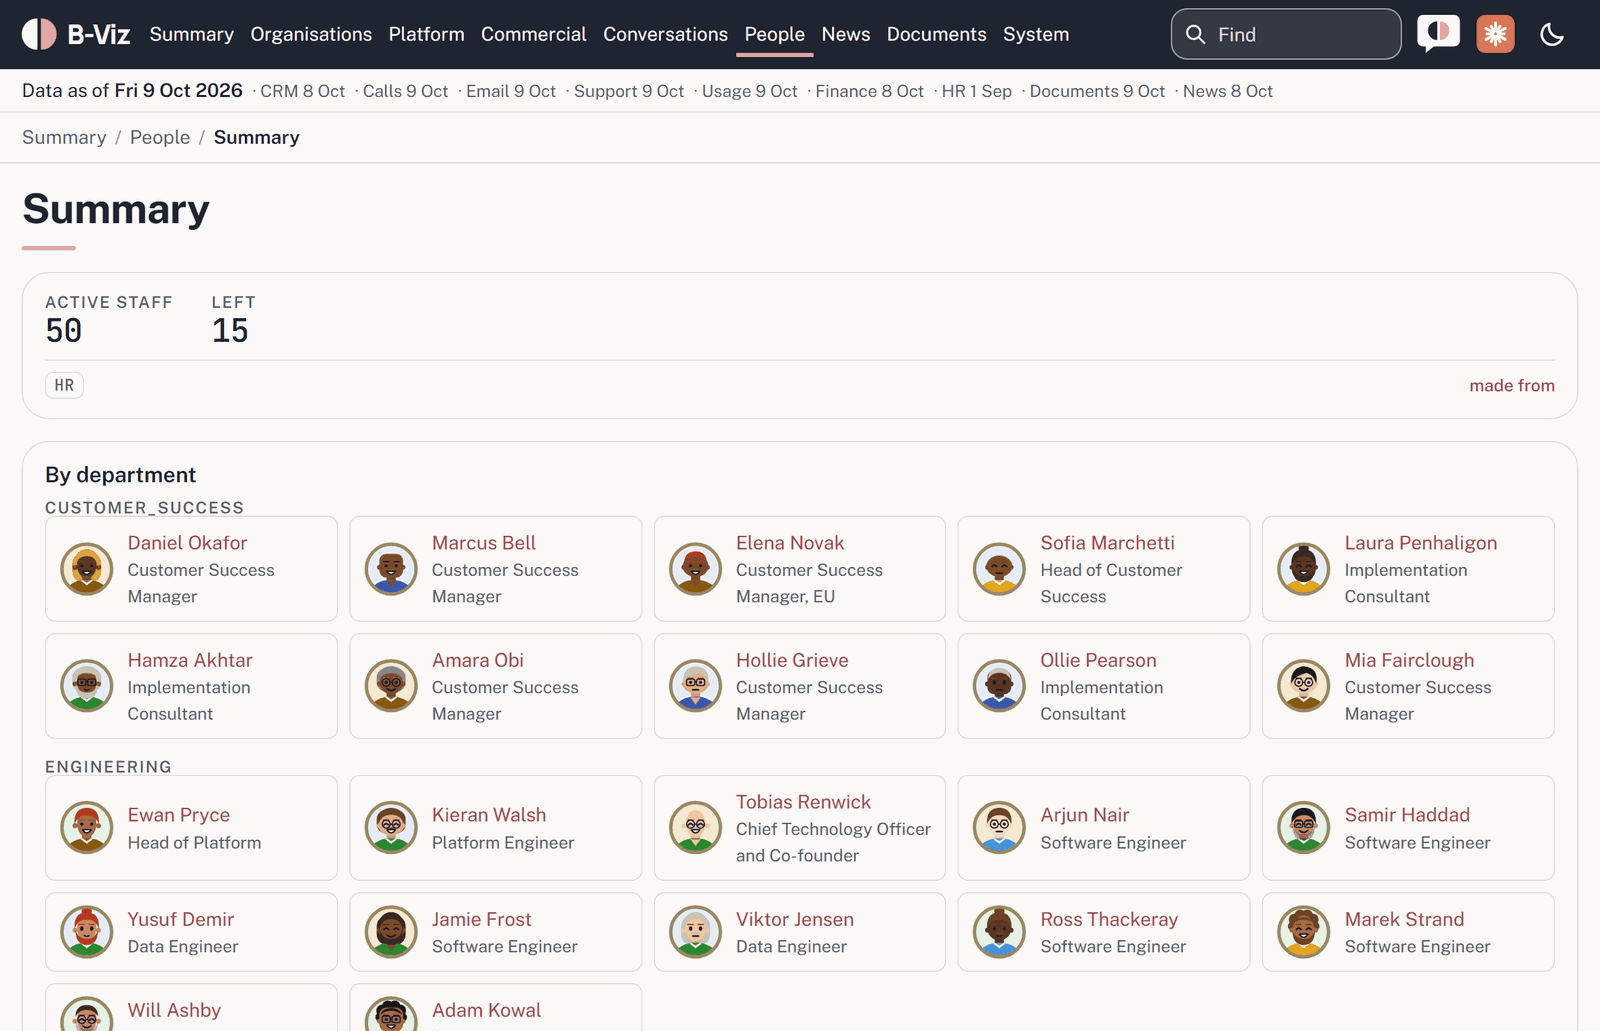Open the chat assistant speech-bubble icon
Screen dimensions: 1600x1031
[1438, 34]
